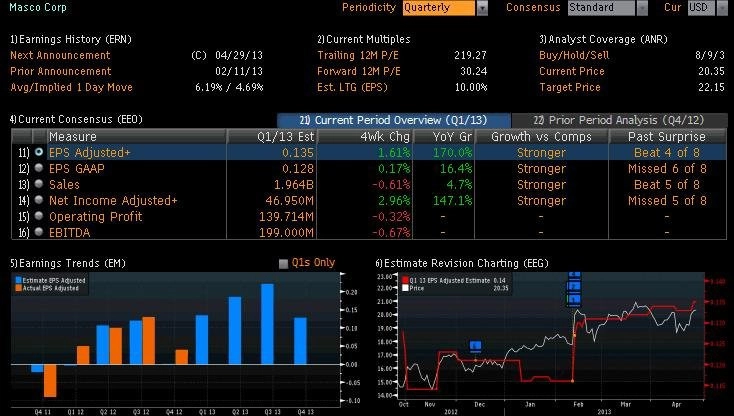Image resolution: width=734 pixels, height=416 pixels.
Task: Click the Net Income Adjusted+ measure label
Action: (x=113, y=200)
